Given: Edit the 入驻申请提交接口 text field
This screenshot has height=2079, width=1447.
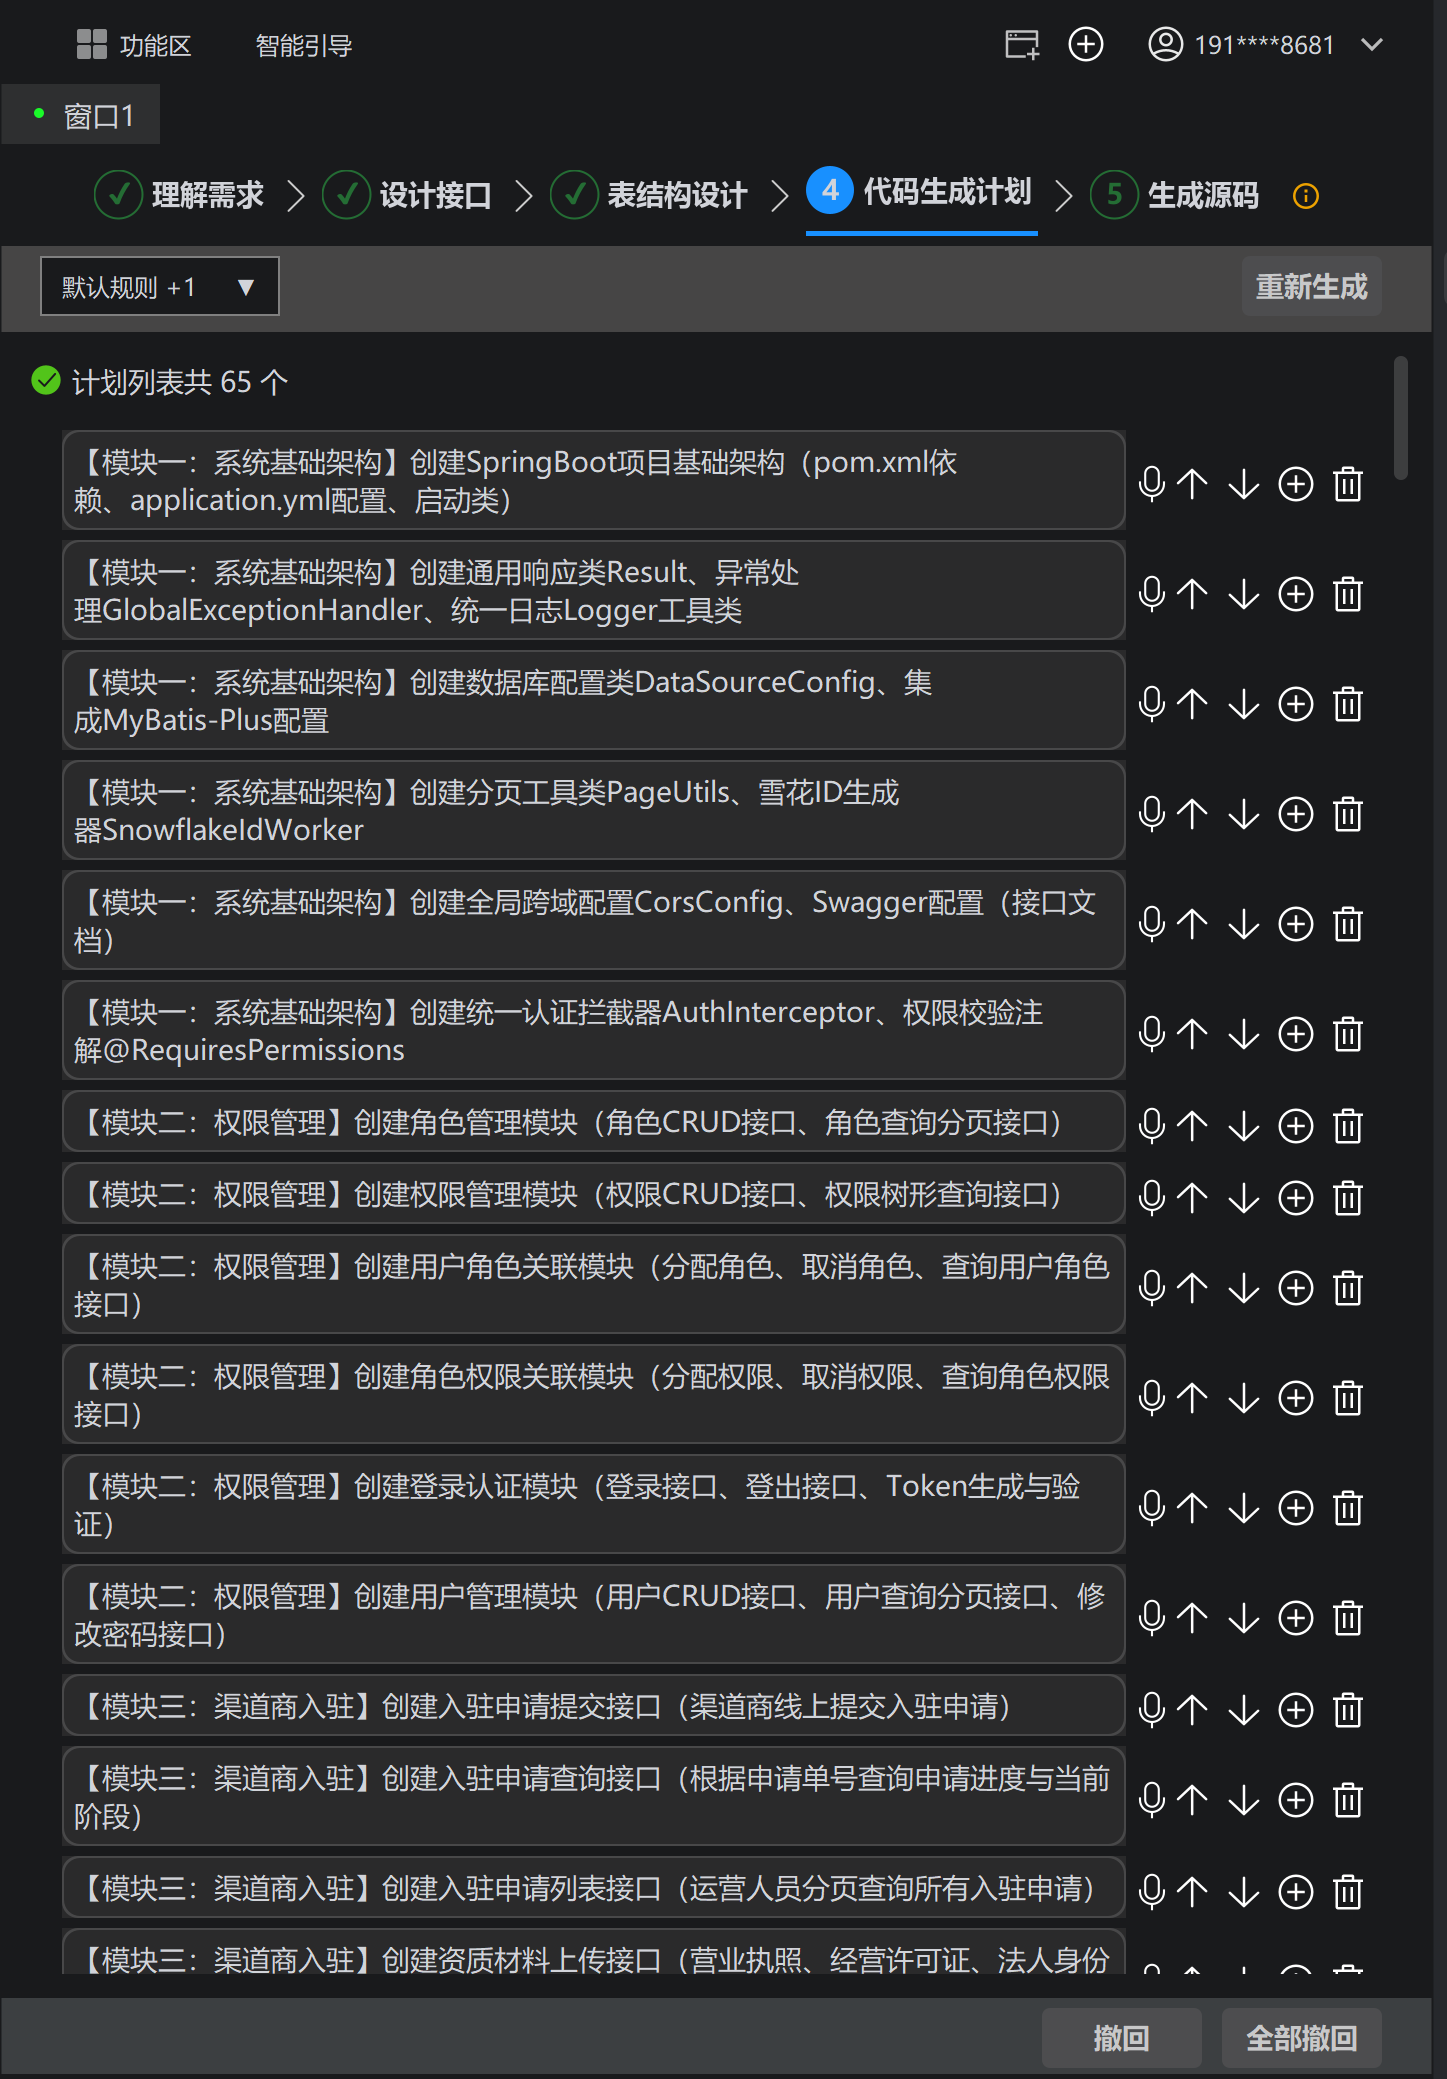Looking at the screenshot, I should [594, 1705].
